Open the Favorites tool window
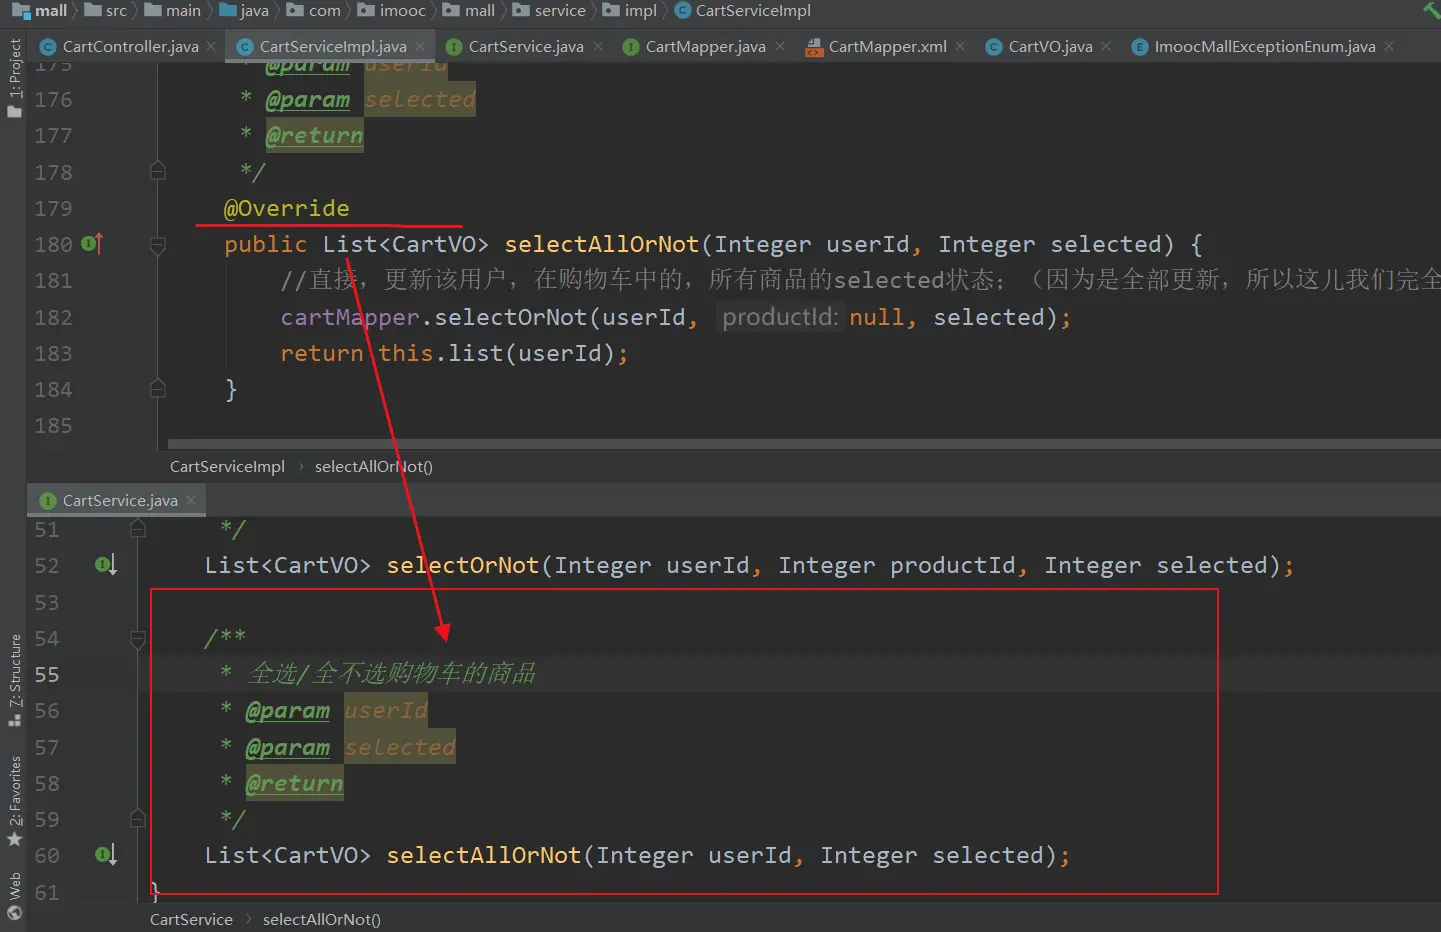This screenshot has width=1441, height=932. coord(14,800)
